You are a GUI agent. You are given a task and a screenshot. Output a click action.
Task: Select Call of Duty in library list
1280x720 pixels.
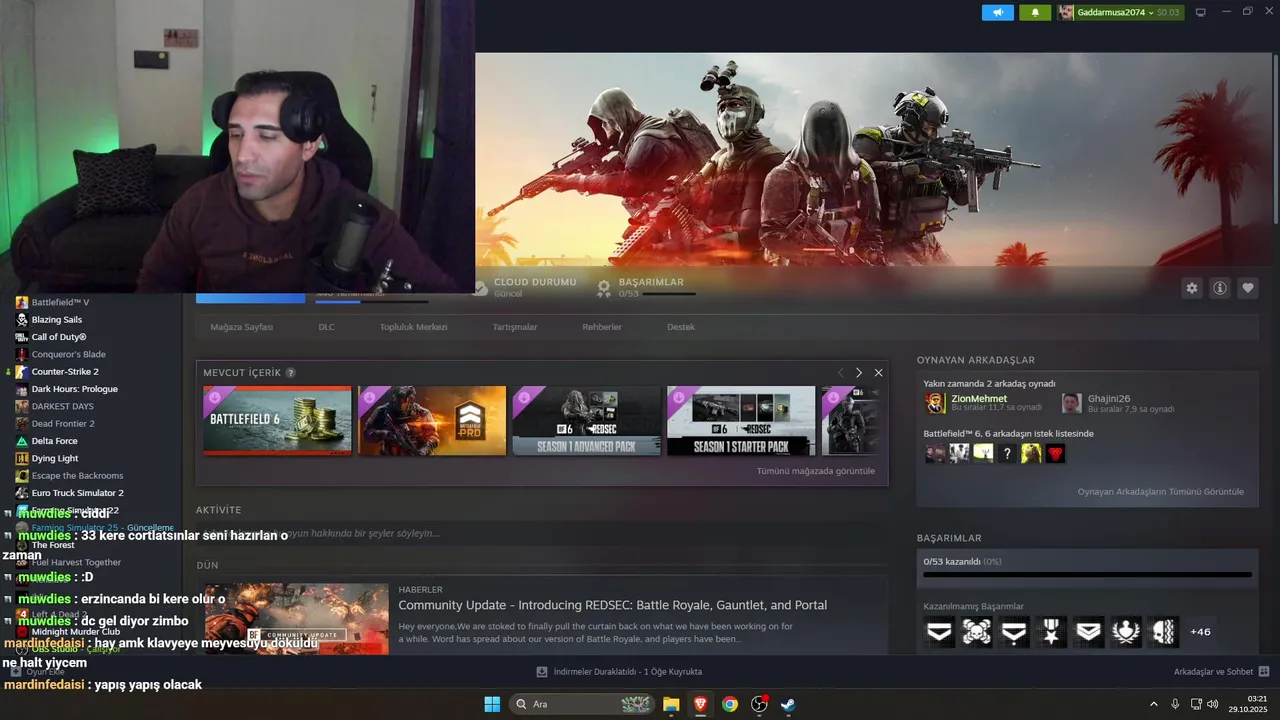click(58, 337)
